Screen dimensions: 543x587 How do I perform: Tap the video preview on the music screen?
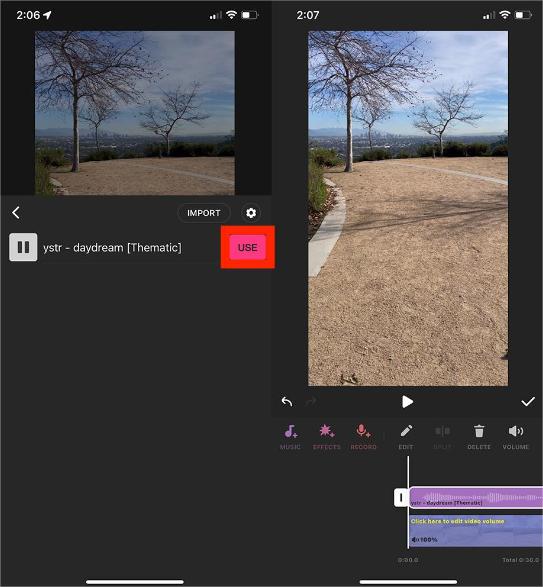(135, 113)
